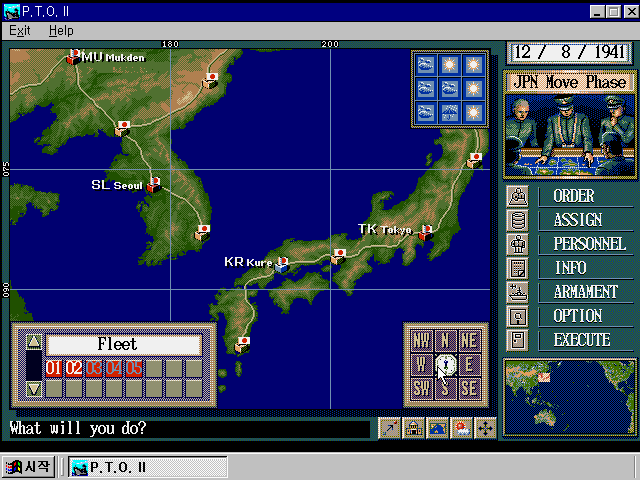Screen dimensions: 640x480
Task: Click the ORDER command icon
Action: (518, 196)
